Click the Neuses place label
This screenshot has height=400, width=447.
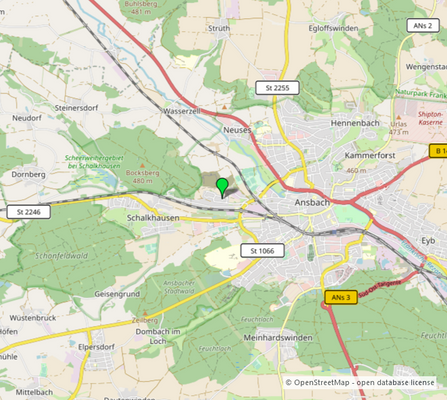[237, 130]
